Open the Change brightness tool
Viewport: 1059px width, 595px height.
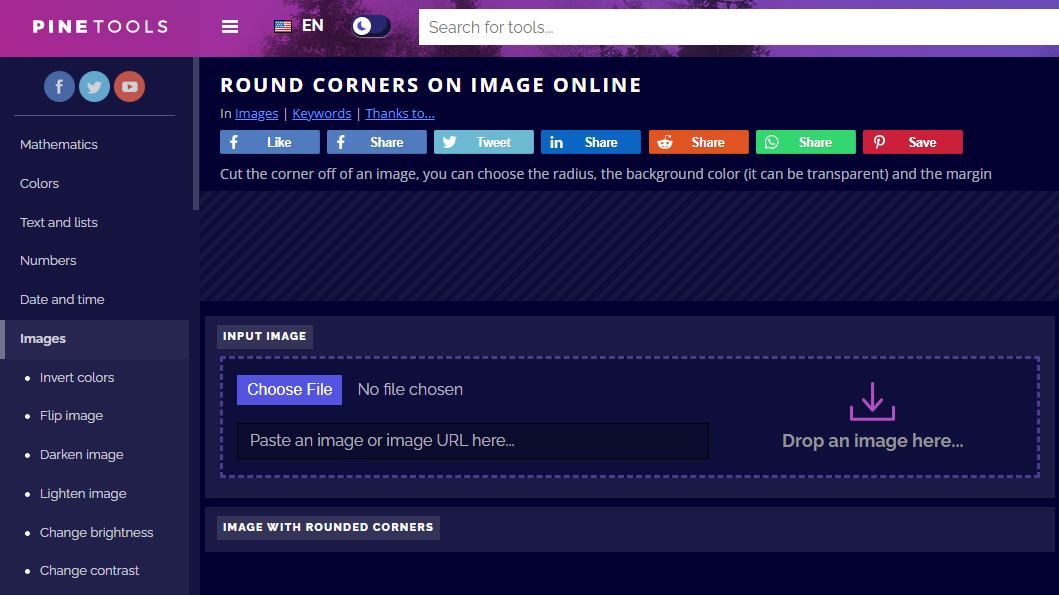click(x=97, y=532)
